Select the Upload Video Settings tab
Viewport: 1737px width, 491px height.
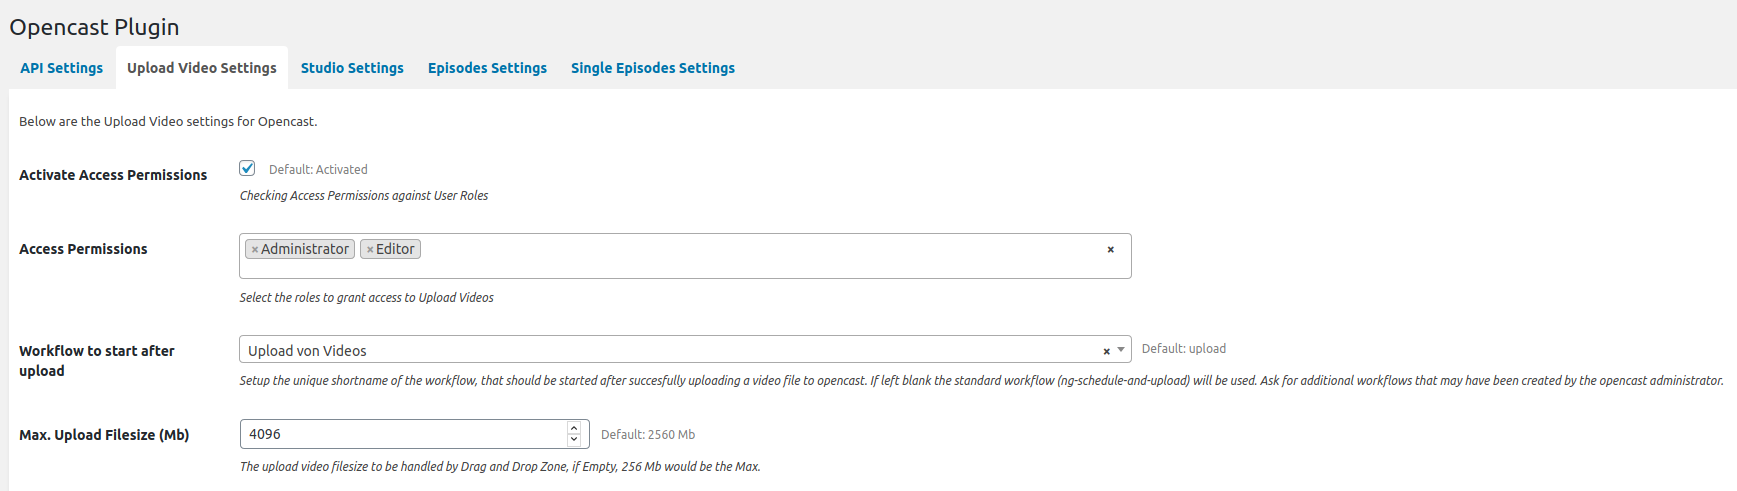(x=202, y=68)
